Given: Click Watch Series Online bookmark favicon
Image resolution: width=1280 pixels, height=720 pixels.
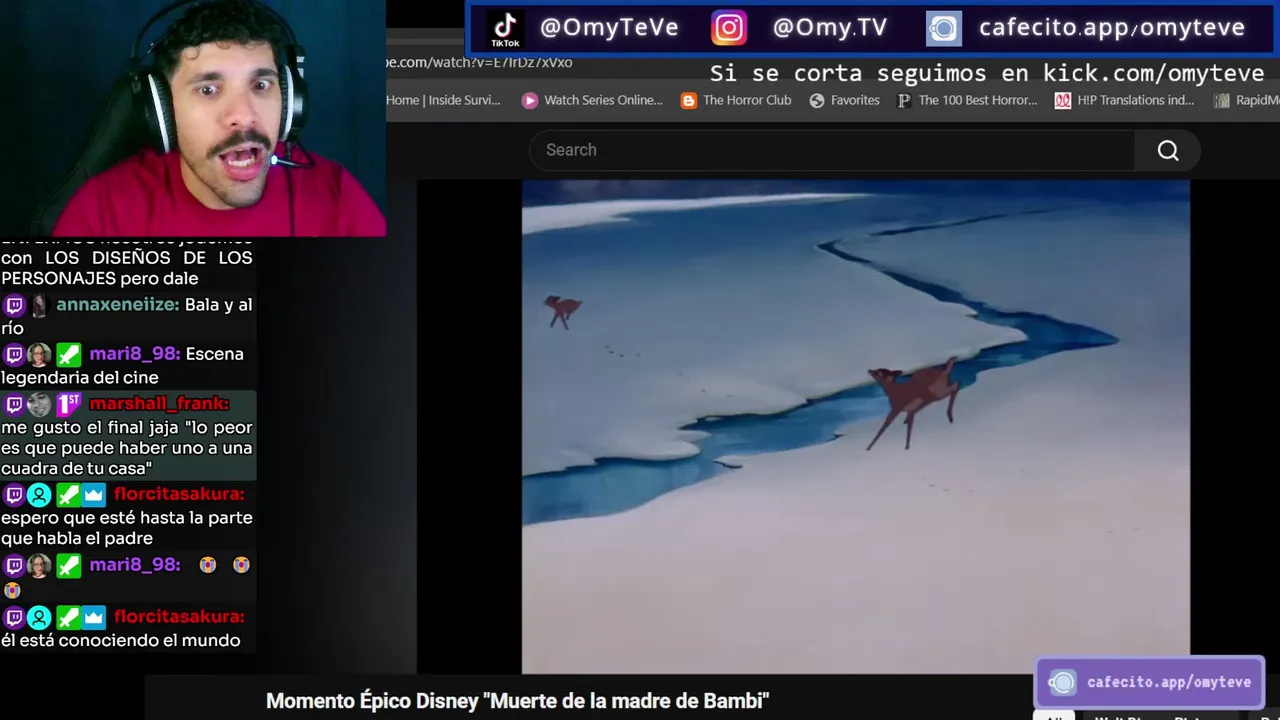Looking at the screenshot, I should click(530, 100).
